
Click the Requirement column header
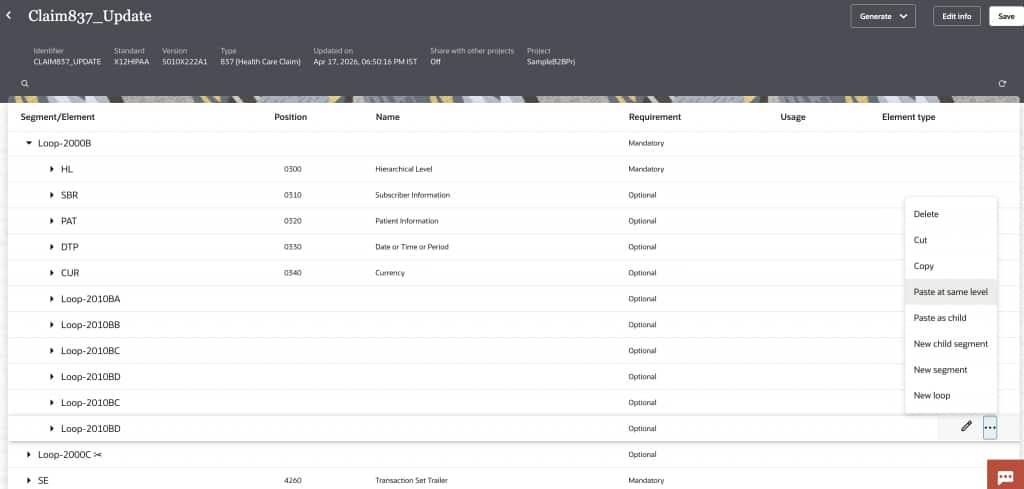(654, 117)
